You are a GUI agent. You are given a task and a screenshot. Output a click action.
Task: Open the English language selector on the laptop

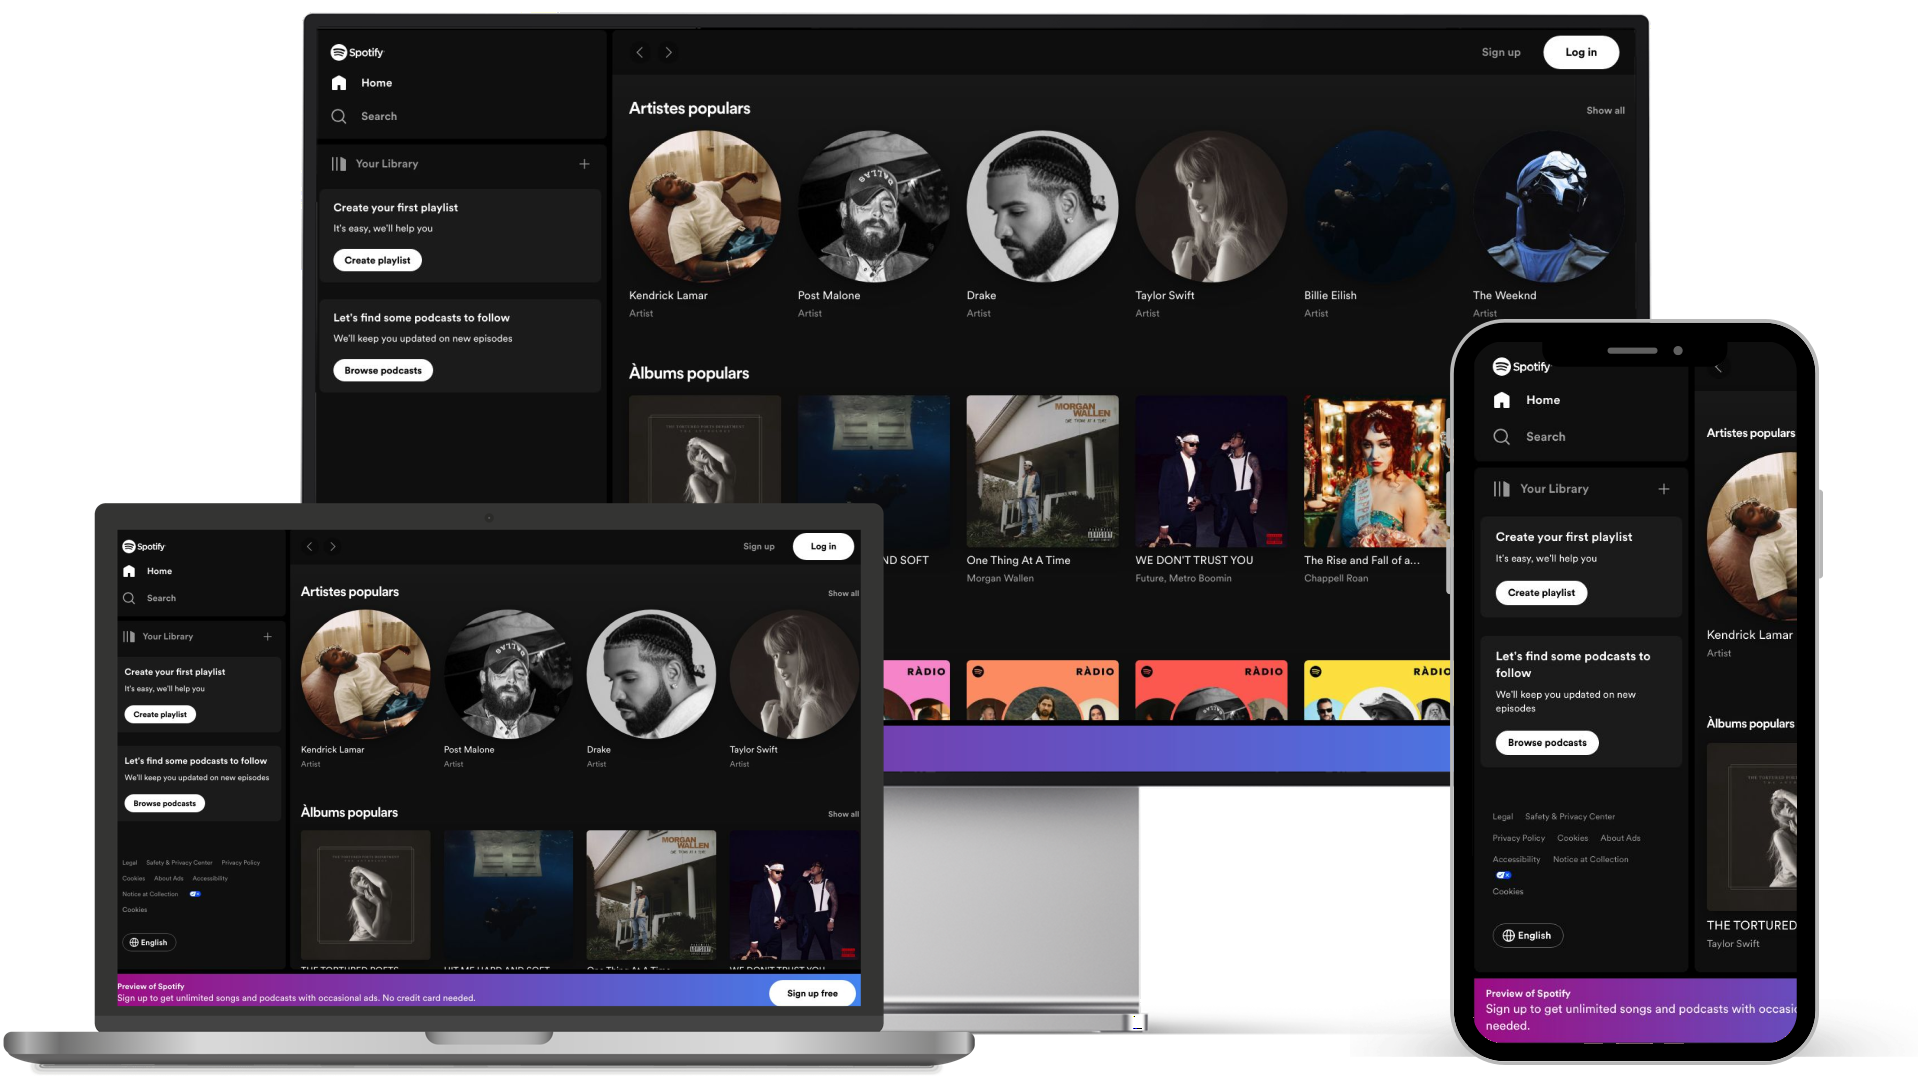tap(149, 942)
